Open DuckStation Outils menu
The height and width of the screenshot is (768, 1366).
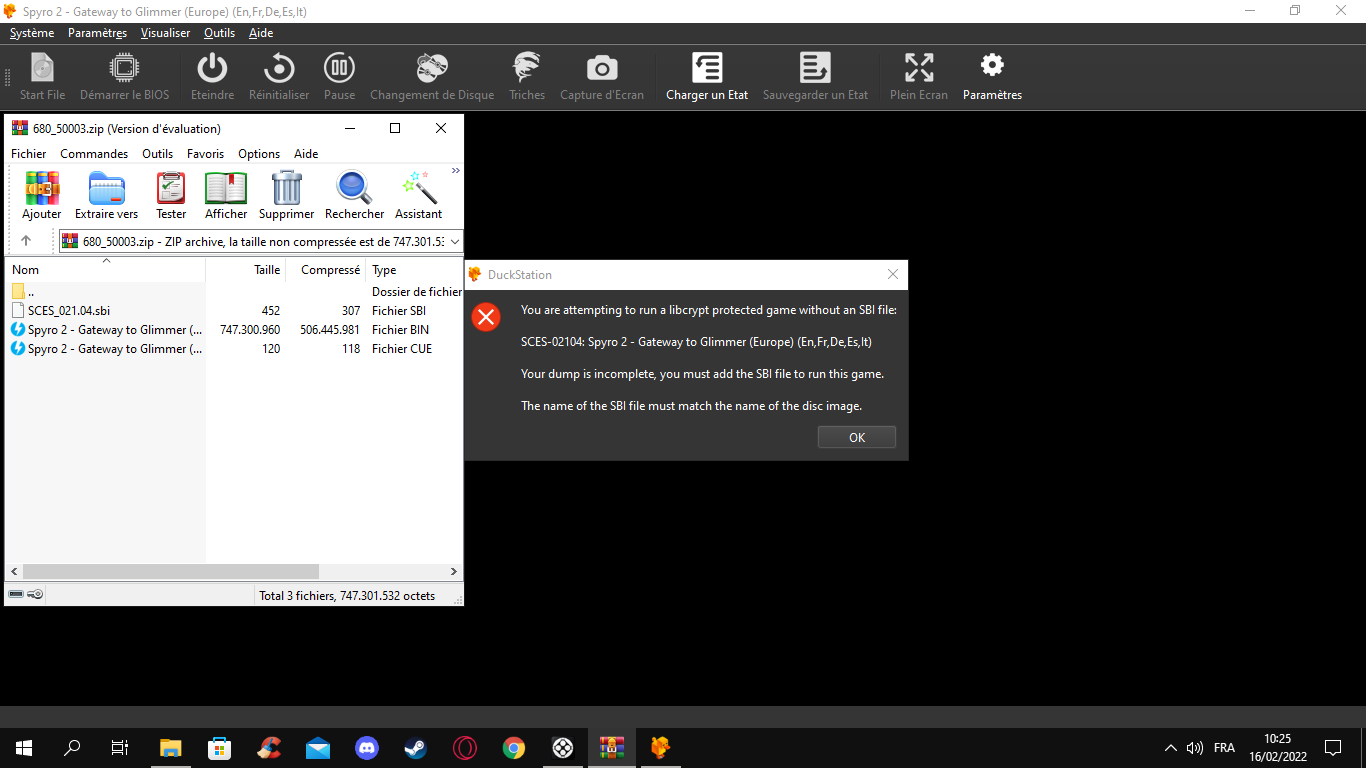coord(219,33)
